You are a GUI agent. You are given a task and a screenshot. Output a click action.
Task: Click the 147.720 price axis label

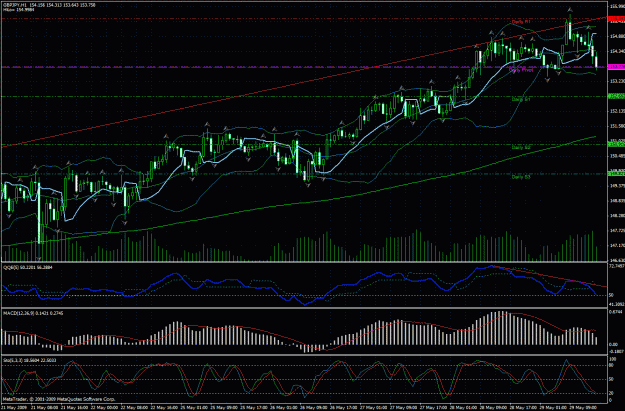tap(617, 231)
